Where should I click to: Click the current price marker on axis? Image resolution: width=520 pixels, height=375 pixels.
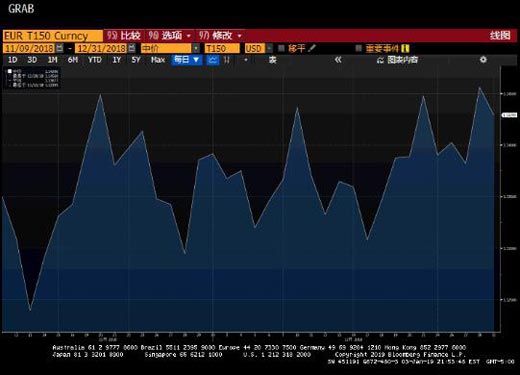click(509, 115)
